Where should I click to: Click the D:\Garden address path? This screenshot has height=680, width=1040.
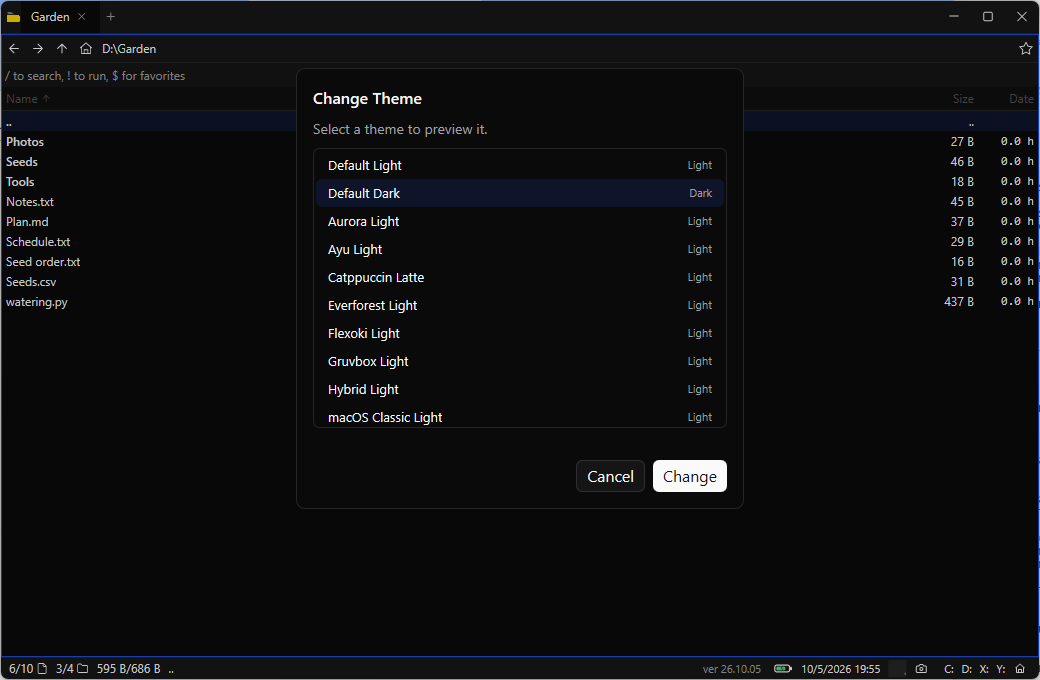129,49
